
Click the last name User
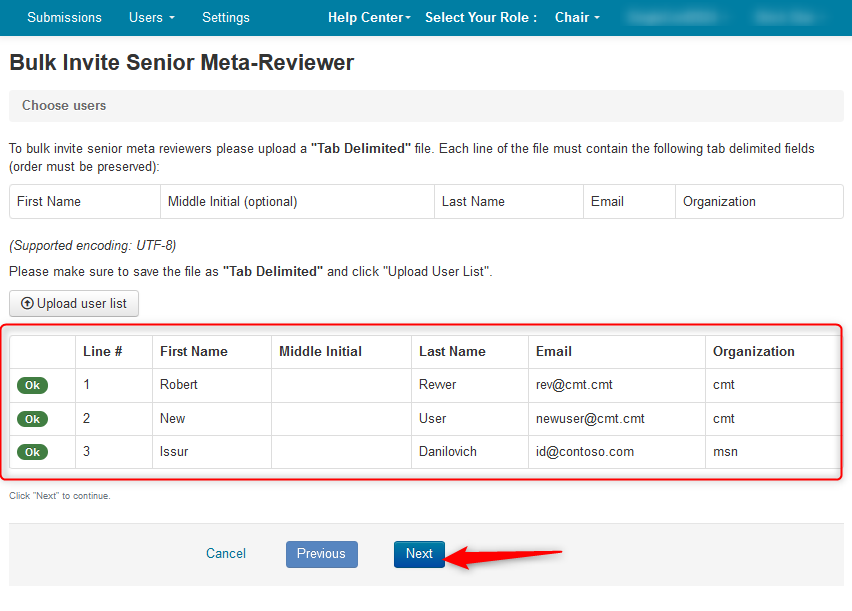433,419
